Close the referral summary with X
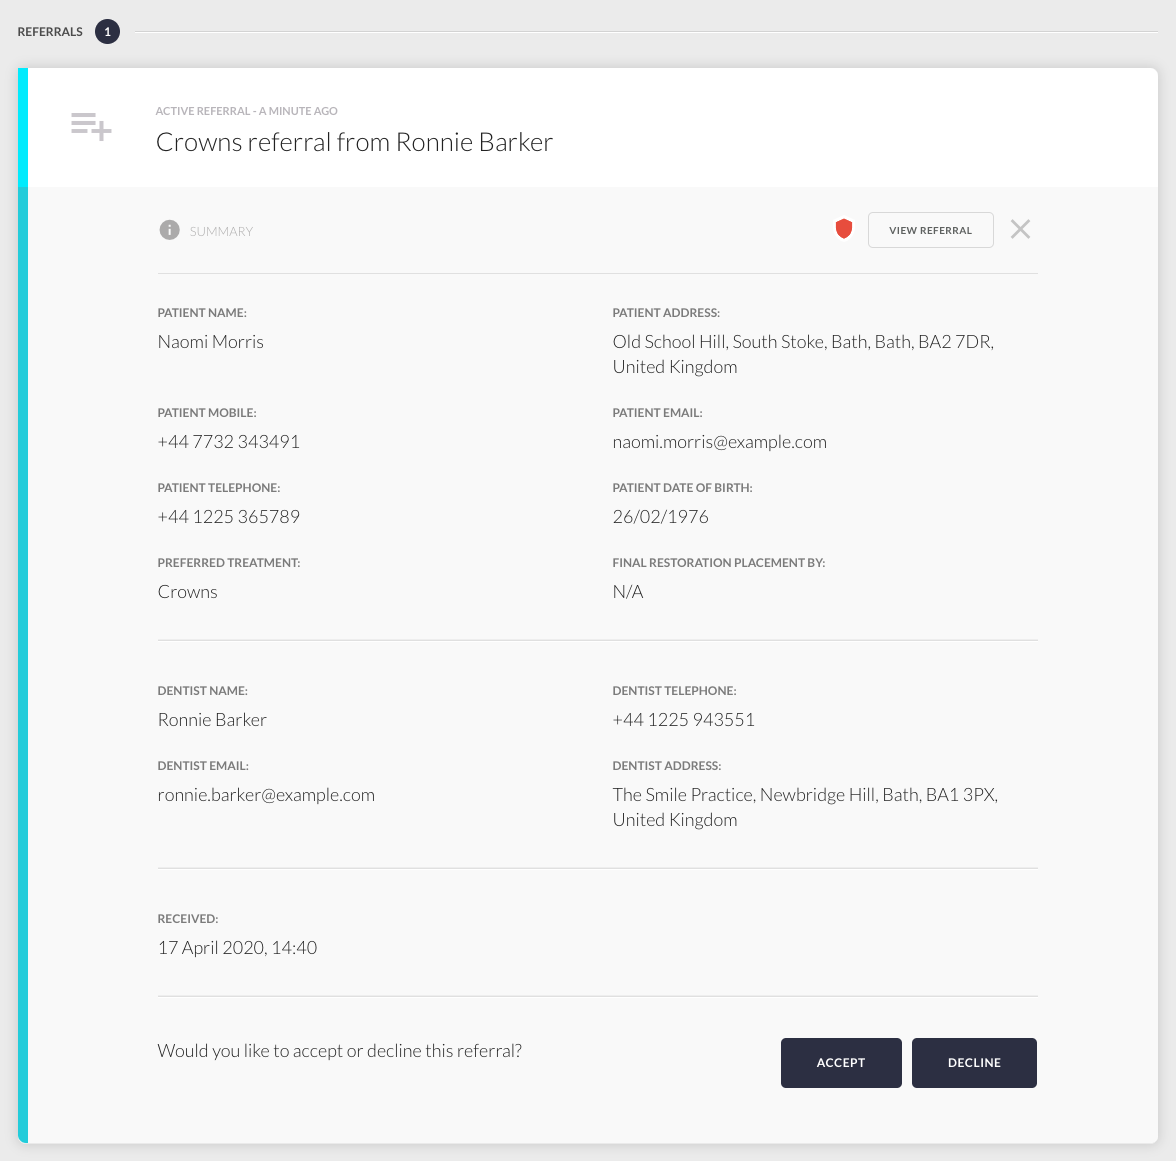 pyautogui.click(x=1020, y=229)
